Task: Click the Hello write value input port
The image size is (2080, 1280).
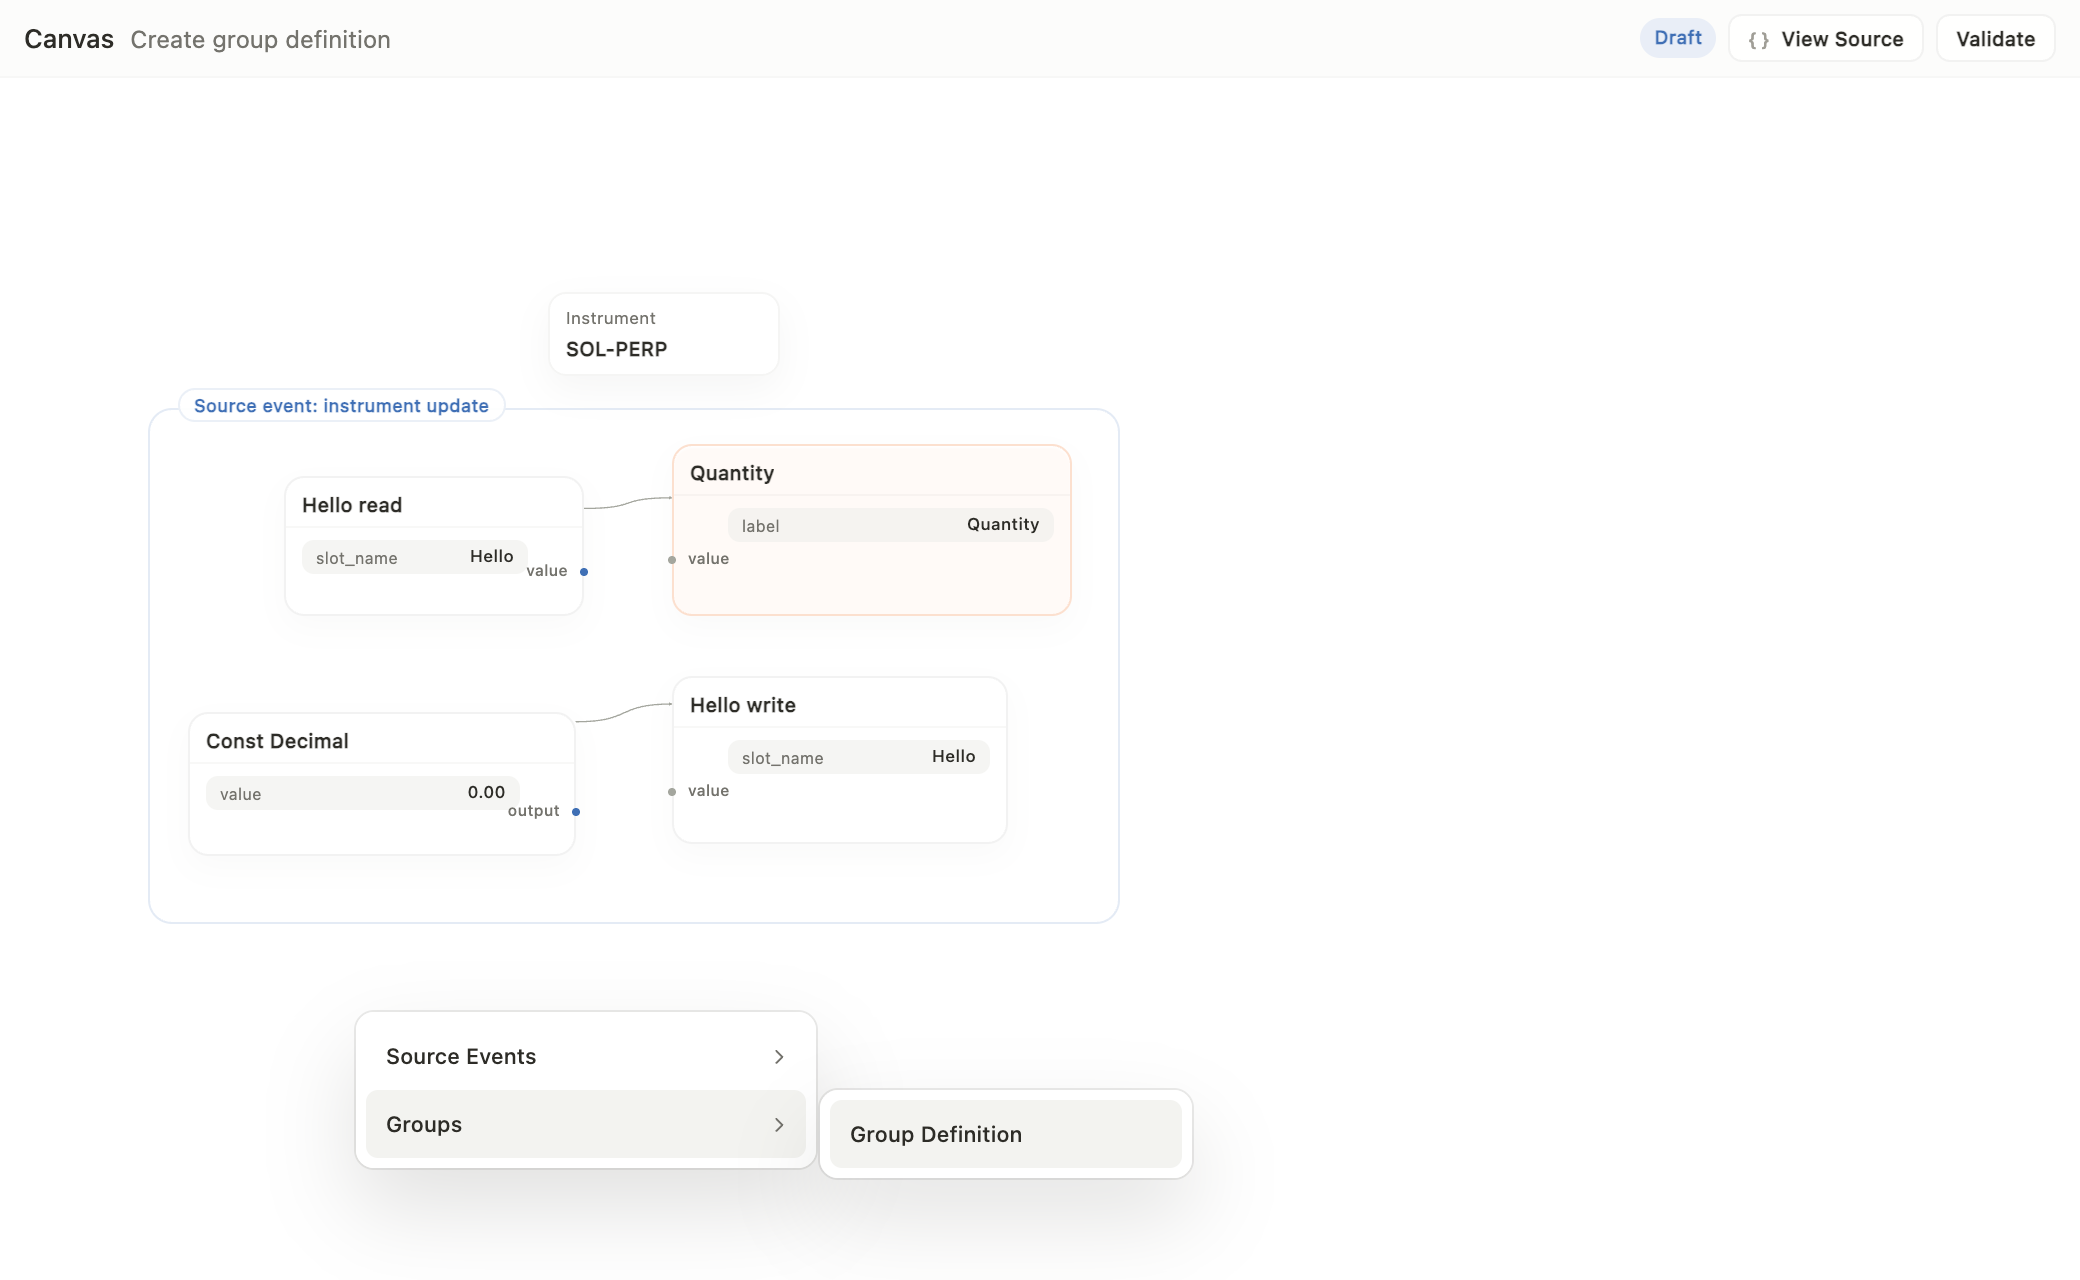Action: click(x=672, y=792)
